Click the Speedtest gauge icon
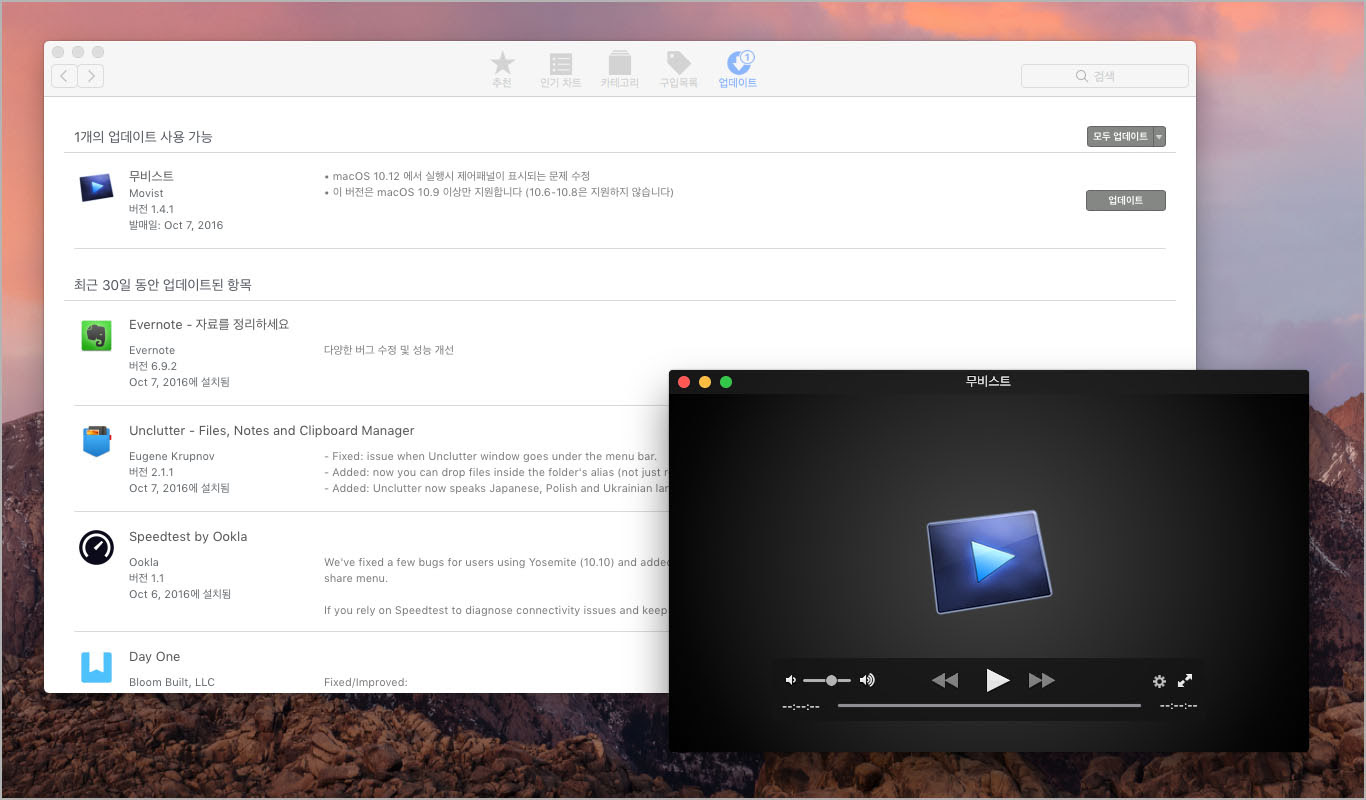The height and width of the screenshot is (800, 1366). point(97,547)
